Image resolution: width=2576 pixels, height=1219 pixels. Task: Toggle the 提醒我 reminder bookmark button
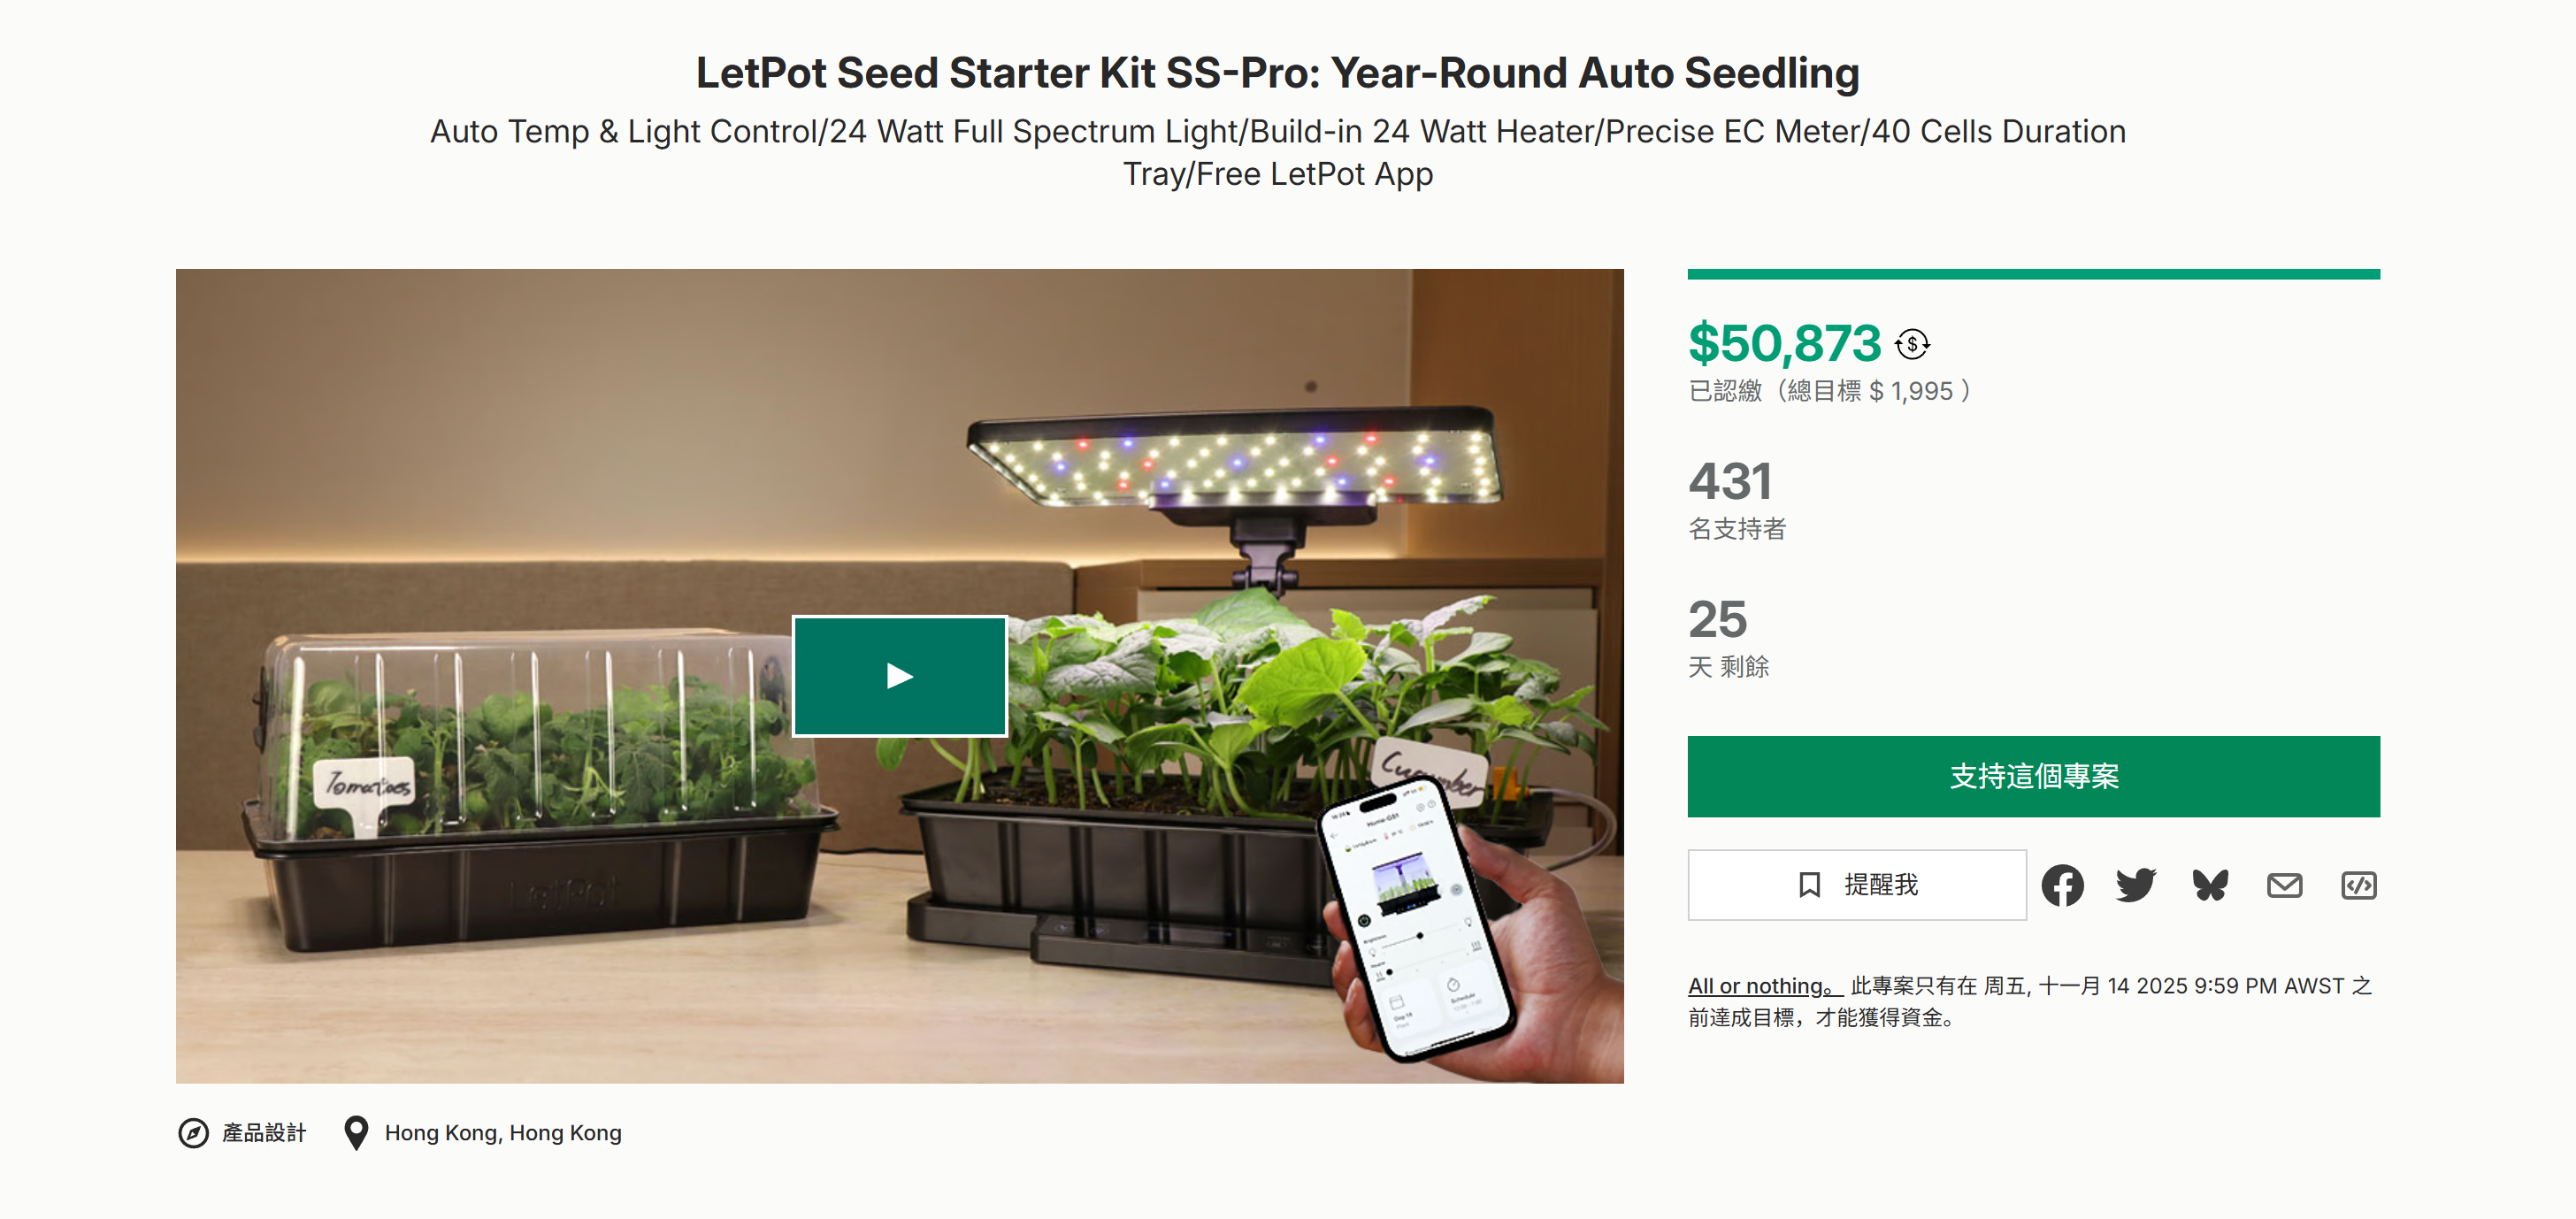point(1856,885)
